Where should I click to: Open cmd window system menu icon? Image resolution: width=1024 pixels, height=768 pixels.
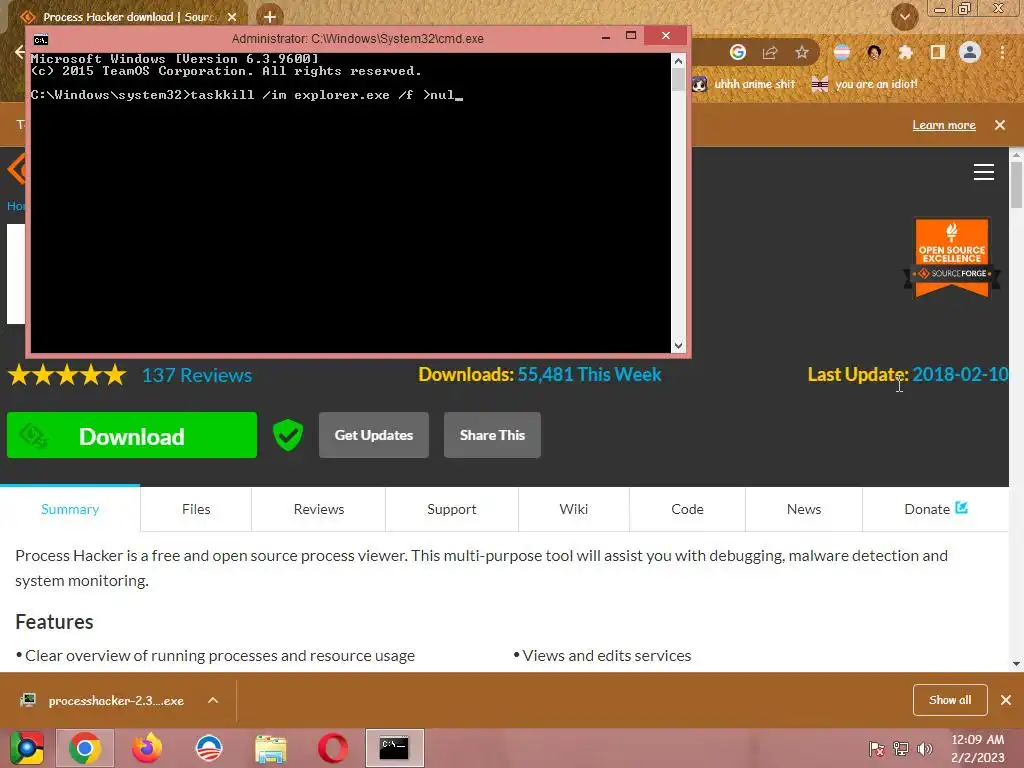click(x=40, y=39)
